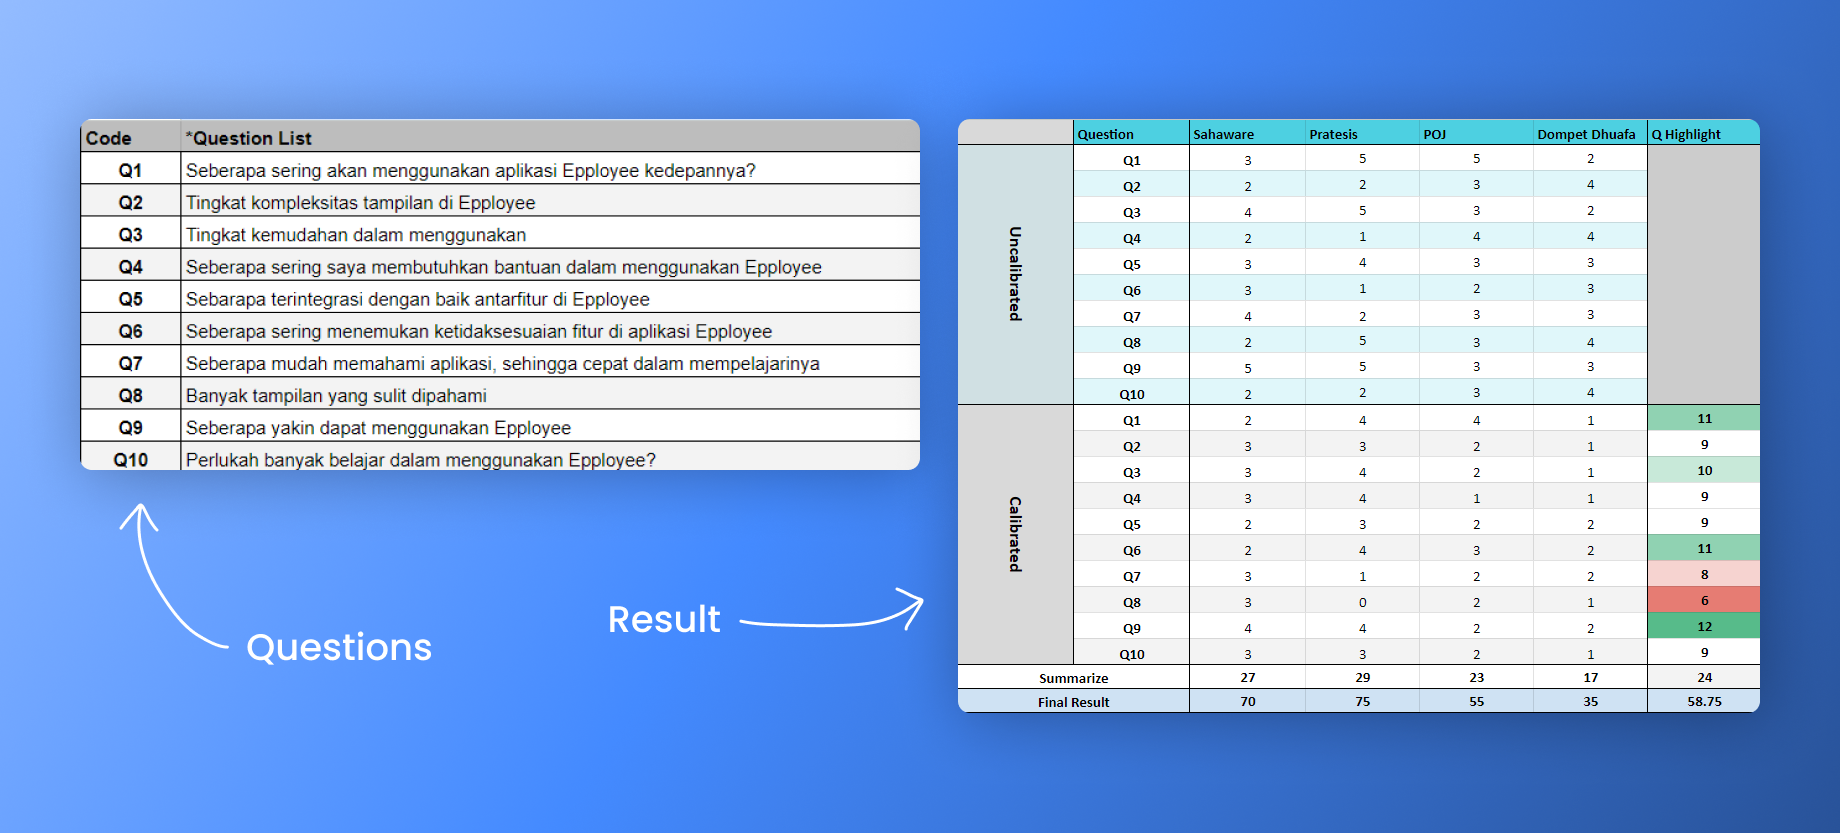Select the Dompet Dhuafa column header
The image size is (1840, 833).
point(1586,134)
